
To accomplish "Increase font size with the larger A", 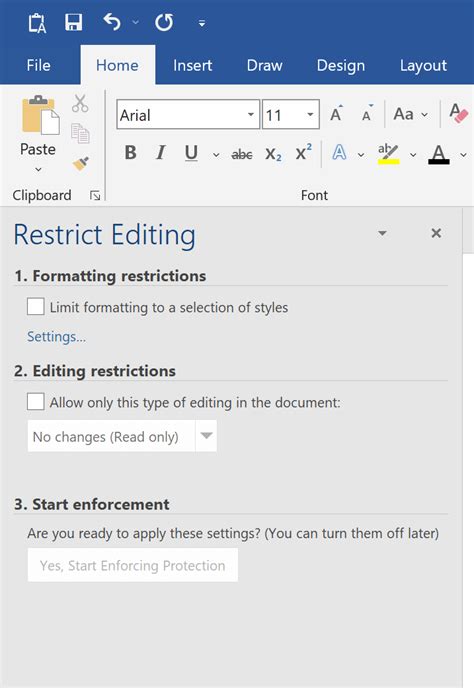I will pos(336,114).
